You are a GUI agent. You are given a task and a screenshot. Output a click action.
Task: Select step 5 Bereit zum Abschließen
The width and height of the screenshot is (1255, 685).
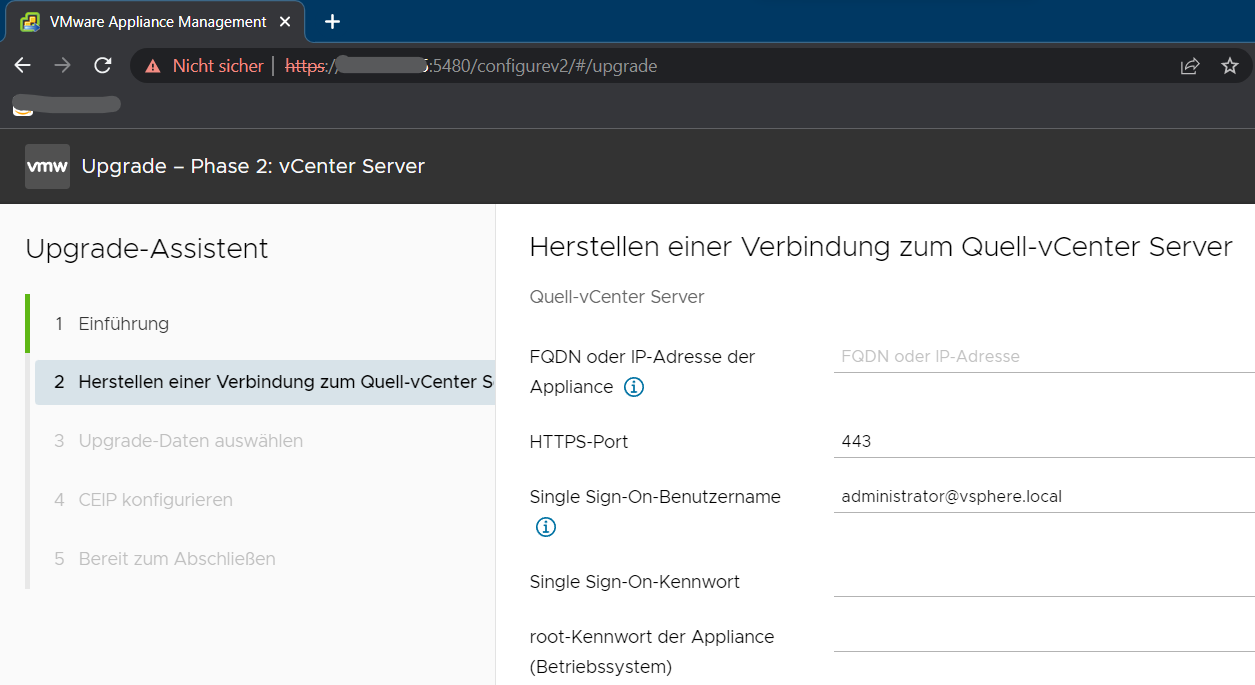coord(177,559)
